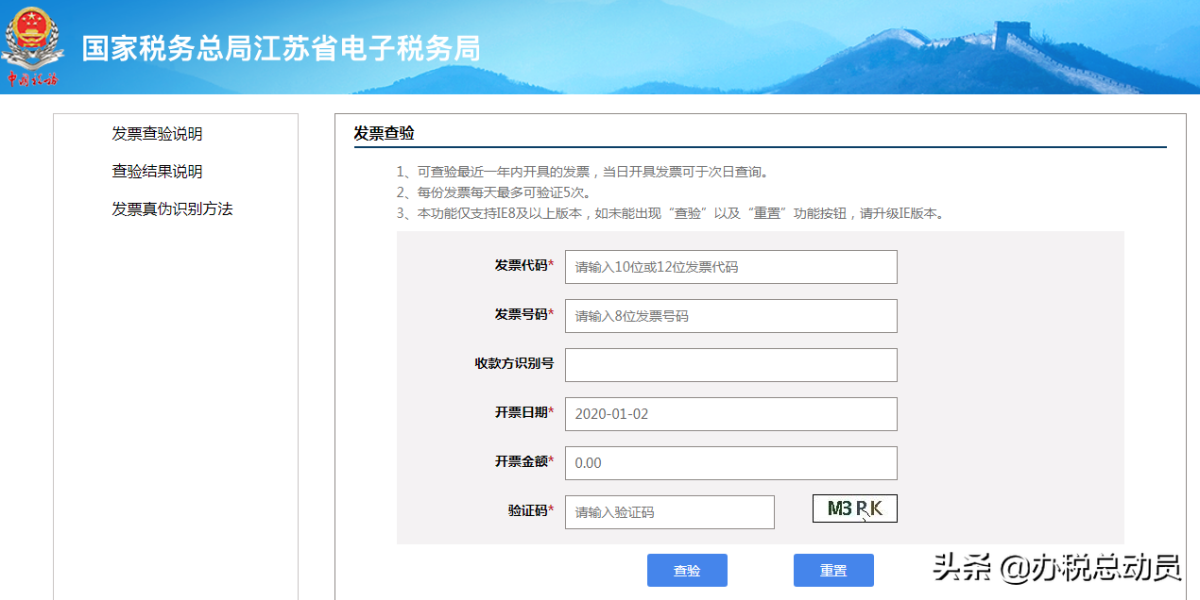Image resolution: width=1200 pixels, height=600 pixels.
Task: Click into the 发票号码 input field
Action: pos(730,316)
